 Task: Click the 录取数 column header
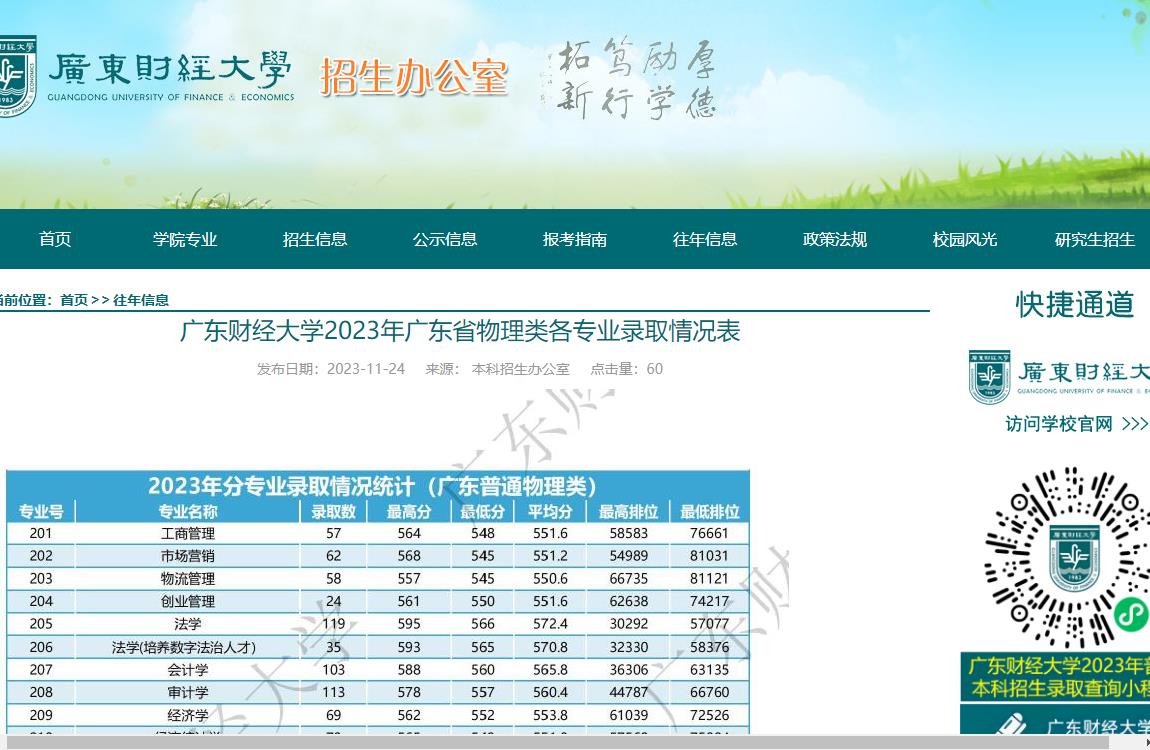tap(334, 512)
